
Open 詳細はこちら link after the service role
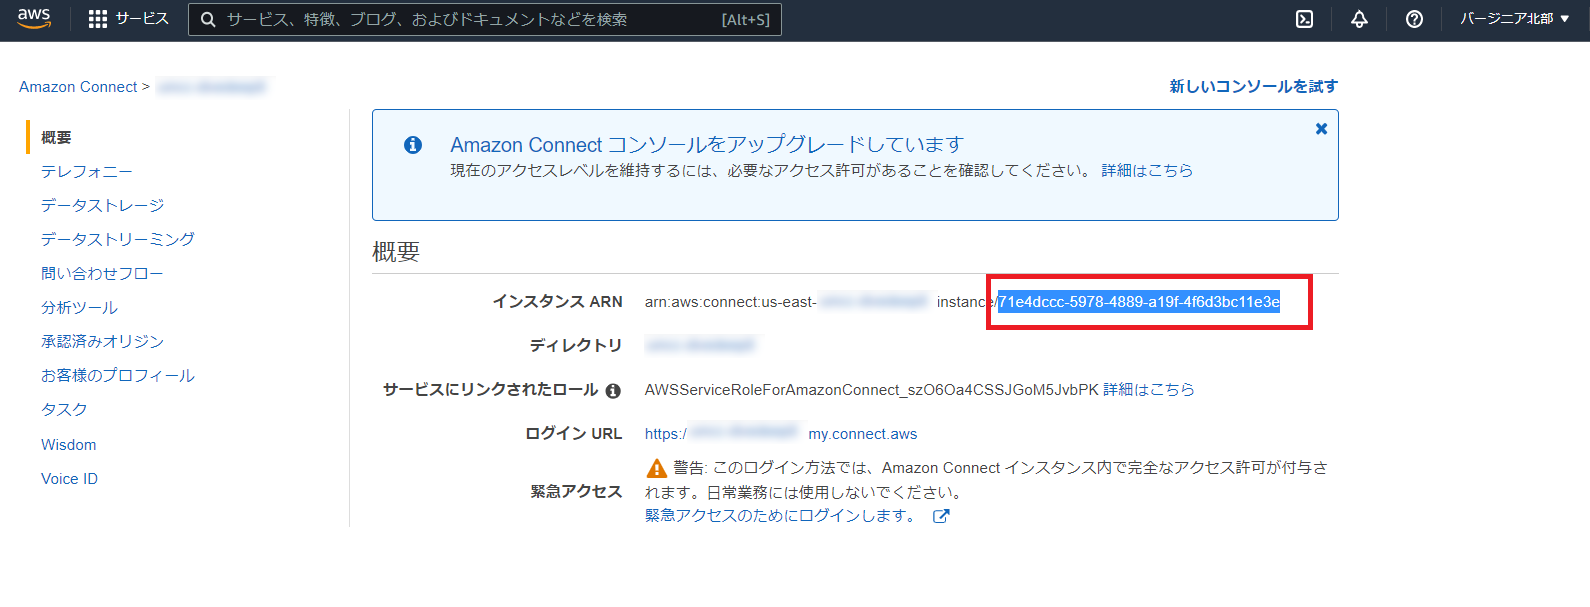click(x=1149, y=390)
